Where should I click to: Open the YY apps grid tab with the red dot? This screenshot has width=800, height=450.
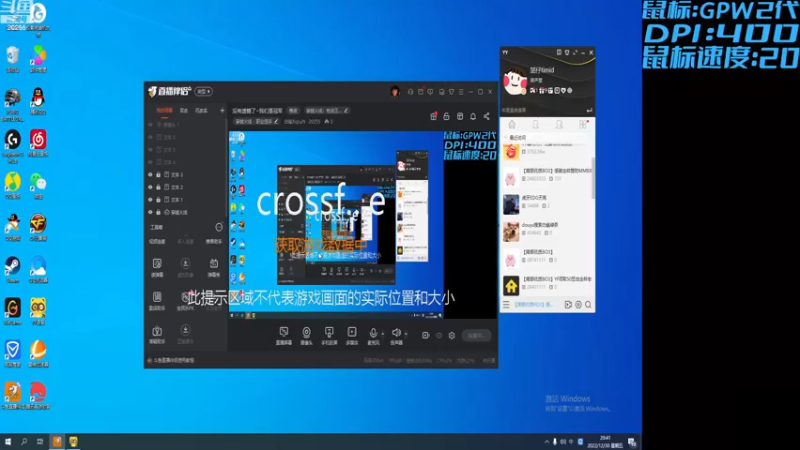coord(583,124)
